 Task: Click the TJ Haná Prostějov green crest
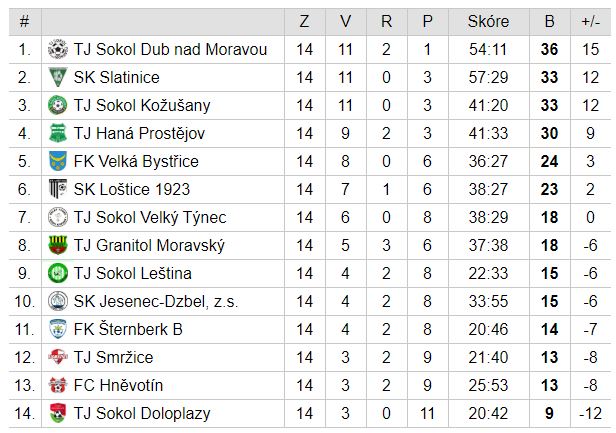[58, 133]
